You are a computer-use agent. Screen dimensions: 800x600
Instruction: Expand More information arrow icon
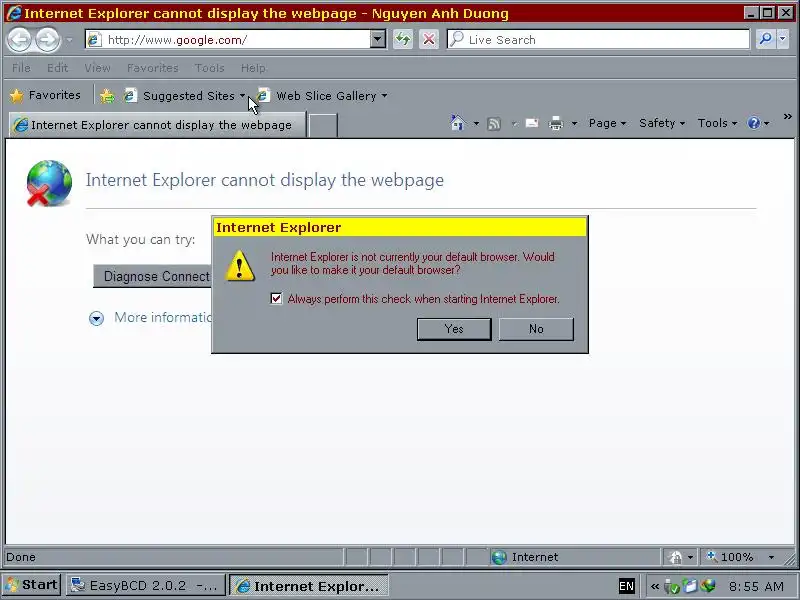pos(96,318)
